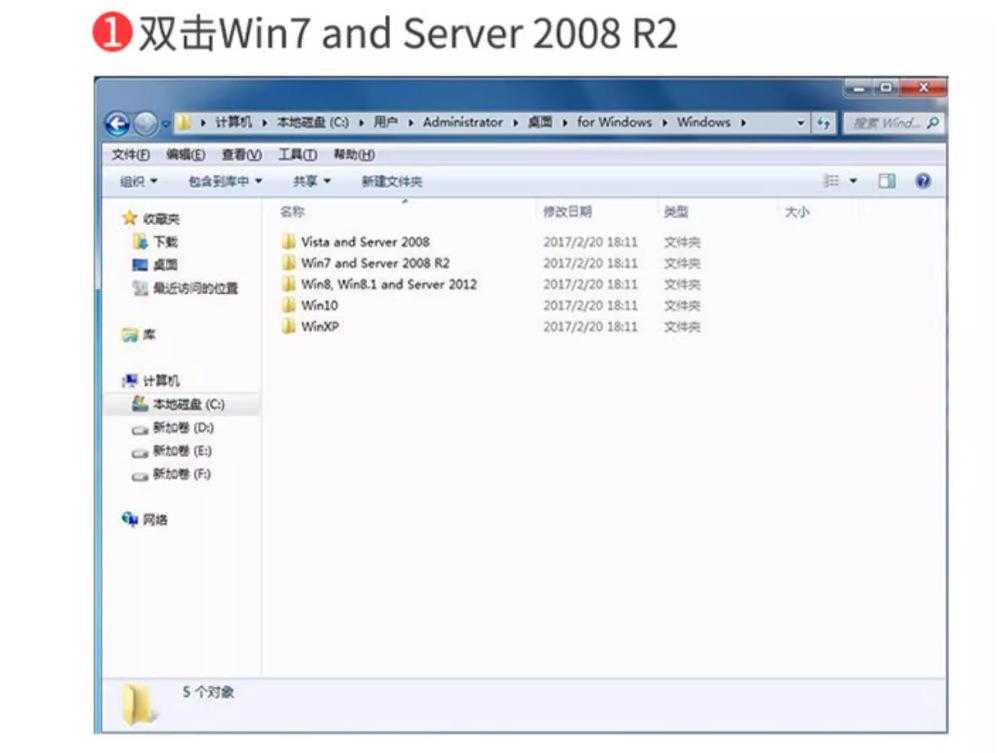The height and width of the screenshot is (753, 999).
Task: Expand the view options dropdown arrow
Action: (x=853, y=181)
